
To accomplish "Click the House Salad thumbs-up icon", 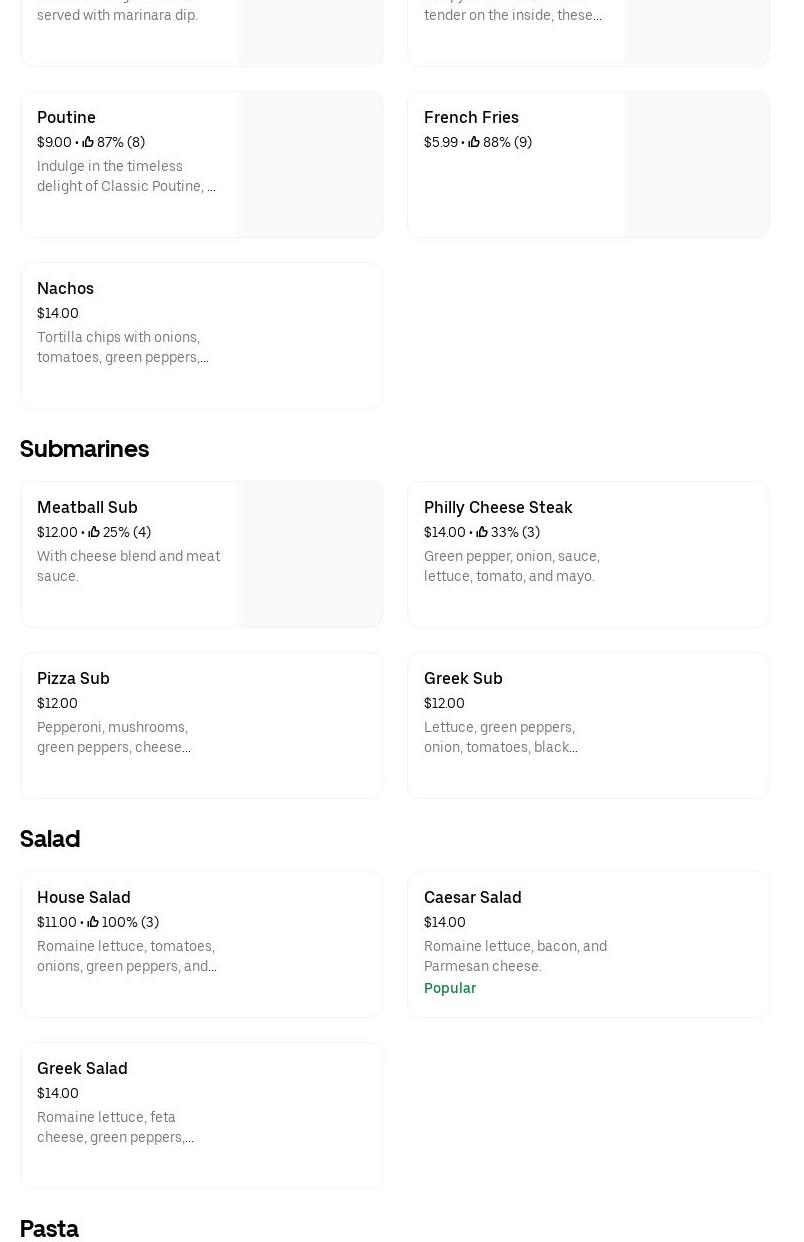I will click(x=93, y=923).
